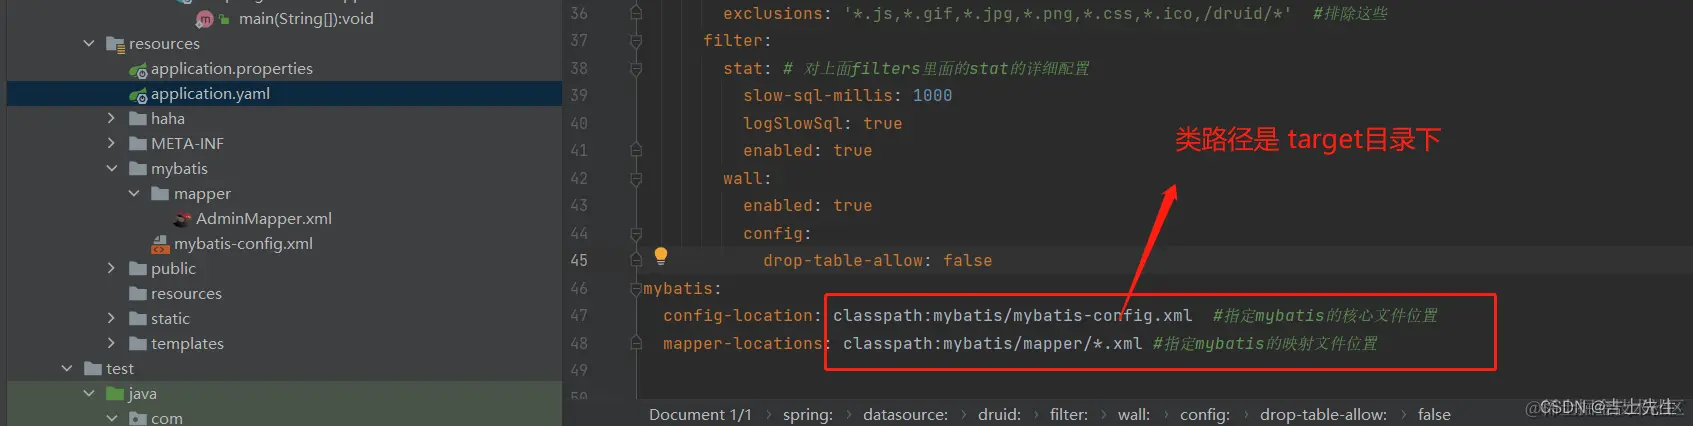The width and height of the screenshot is (1693, 426).
Task: Click the application.yaml file icon
Action: click(x=138, y=94)
